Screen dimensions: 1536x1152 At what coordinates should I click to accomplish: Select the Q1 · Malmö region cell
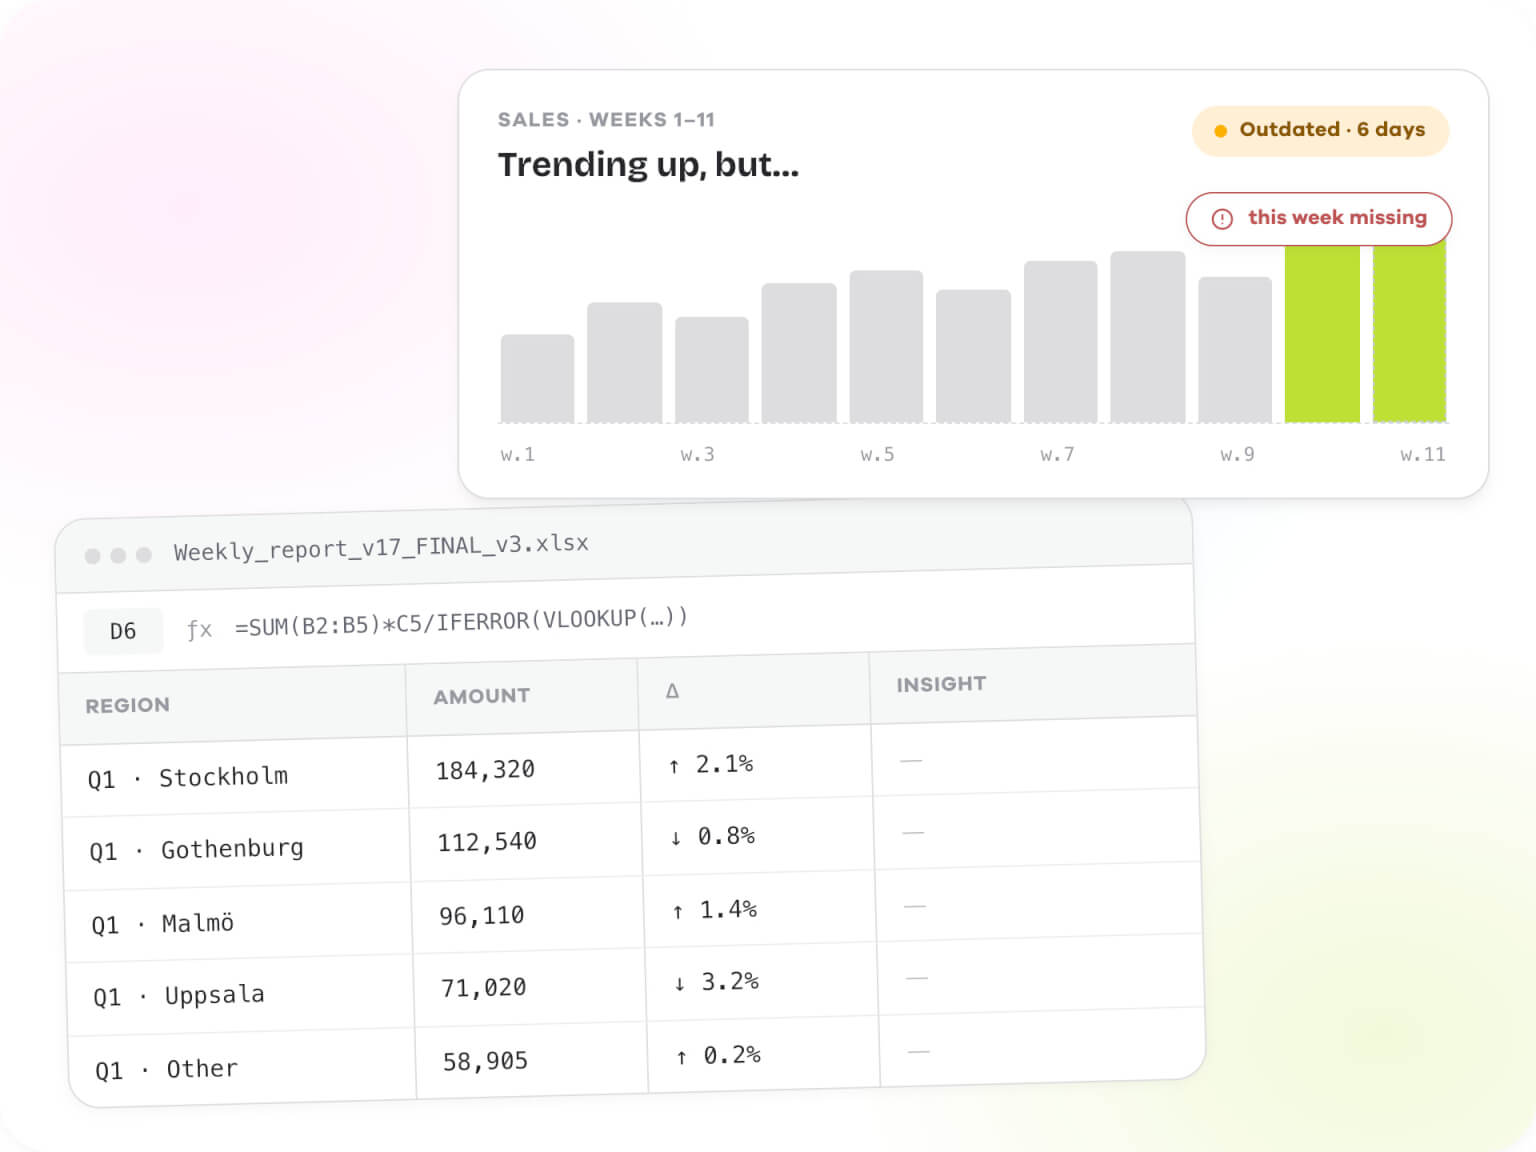[x=238, y=922]
